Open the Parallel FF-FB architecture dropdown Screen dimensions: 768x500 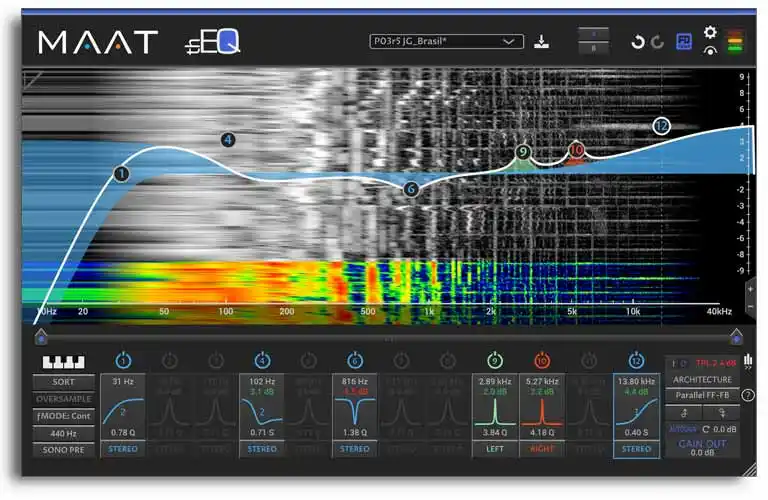coord(702,395)
